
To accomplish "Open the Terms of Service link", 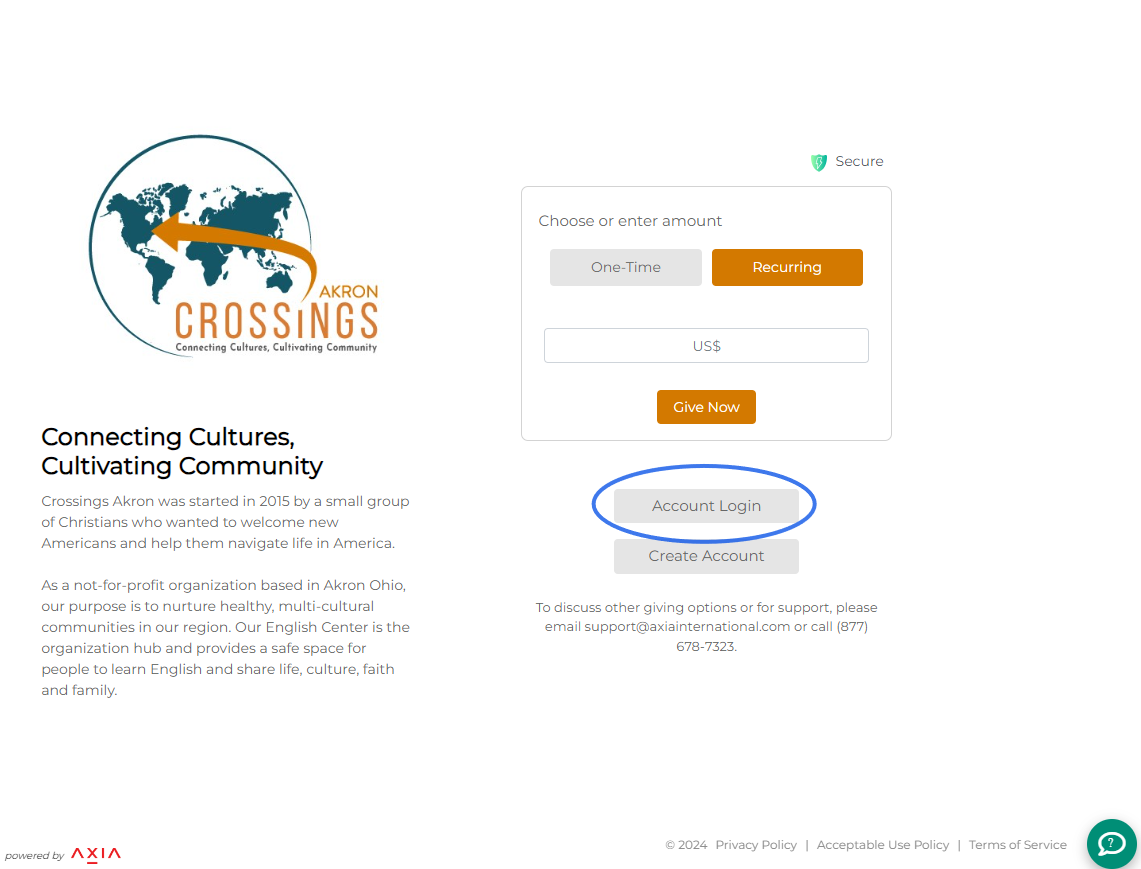I will pyautogui.click(x=1017, y=845).
